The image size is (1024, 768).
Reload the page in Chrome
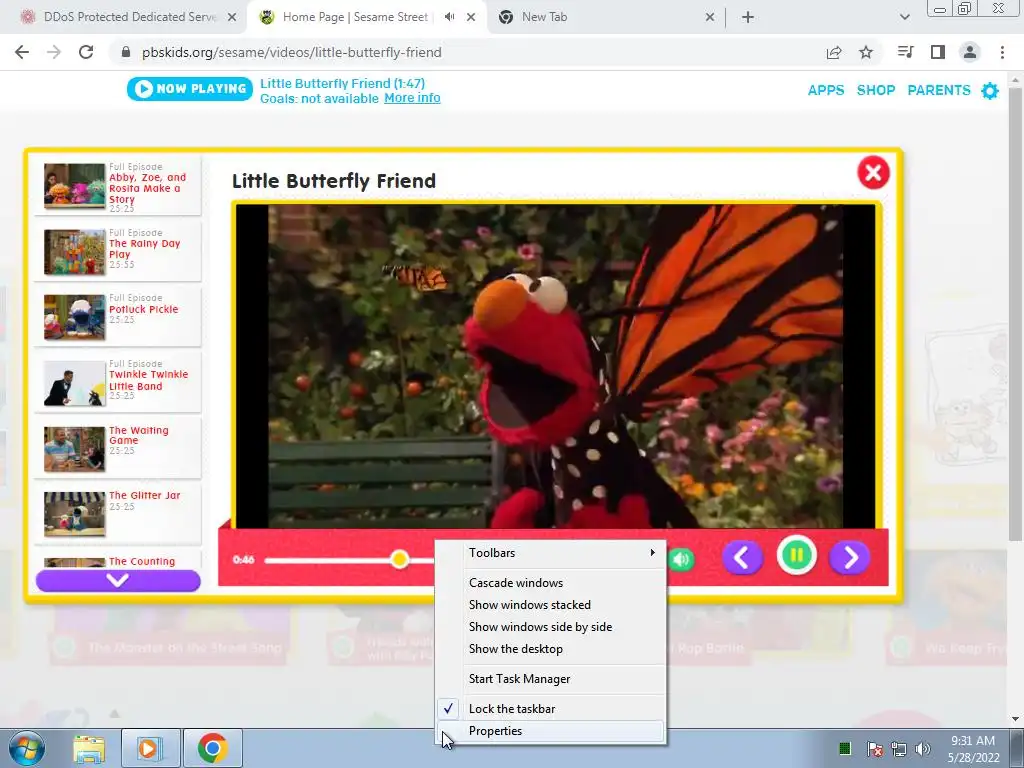click(86, 52)
